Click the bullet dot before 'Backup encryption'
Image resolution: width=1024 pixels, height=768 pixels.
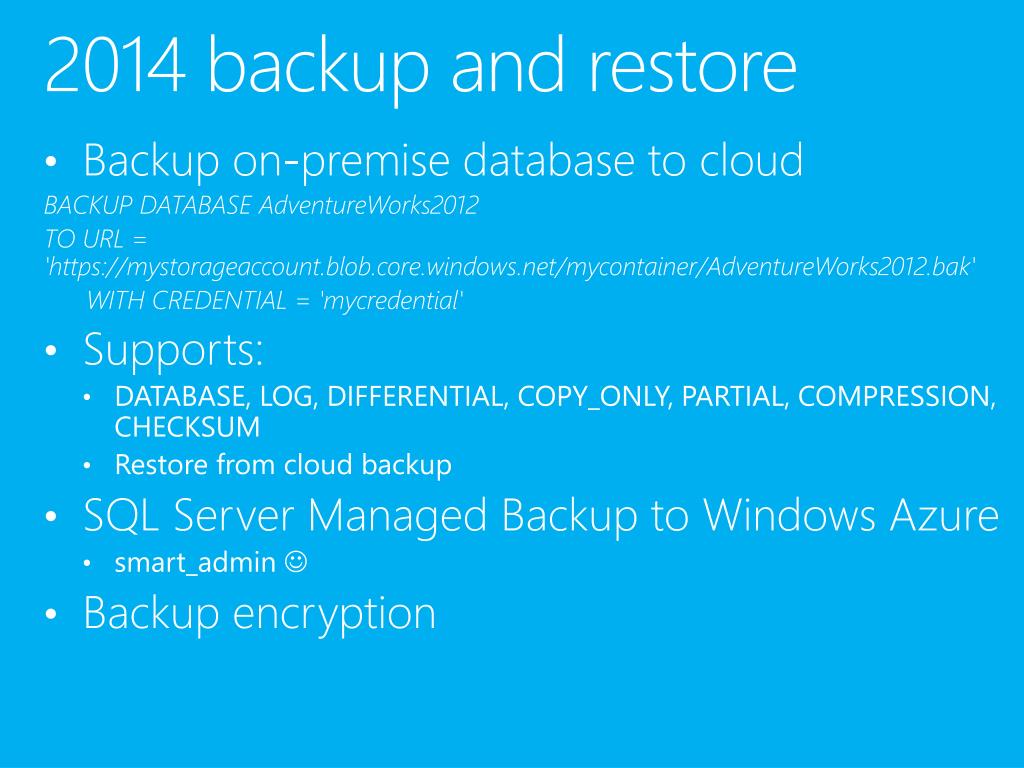[52, 614]
